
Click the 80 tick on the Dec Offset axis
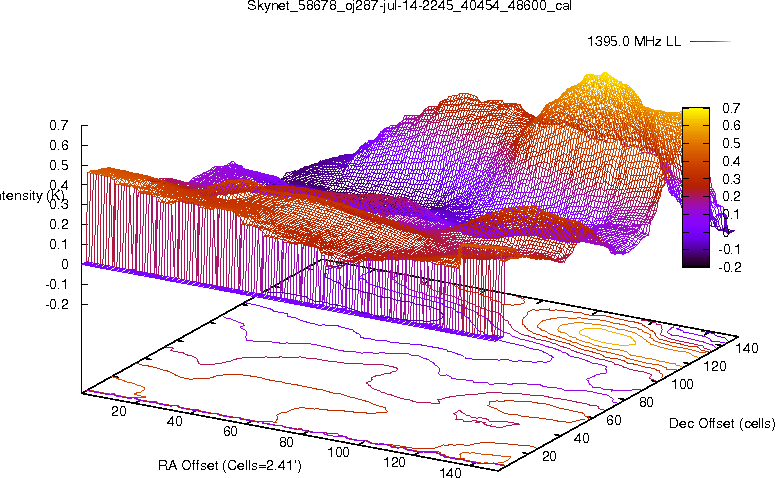tap(646, 402)
